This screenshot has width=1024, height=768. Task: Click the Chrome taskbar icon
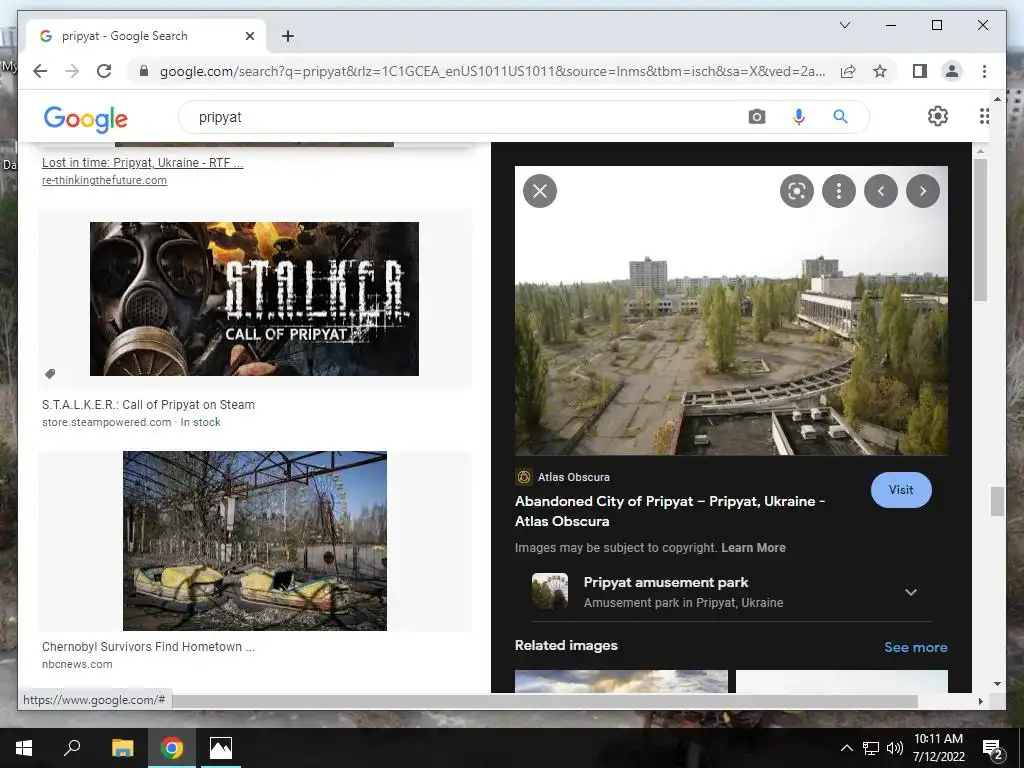coord(172,748)
